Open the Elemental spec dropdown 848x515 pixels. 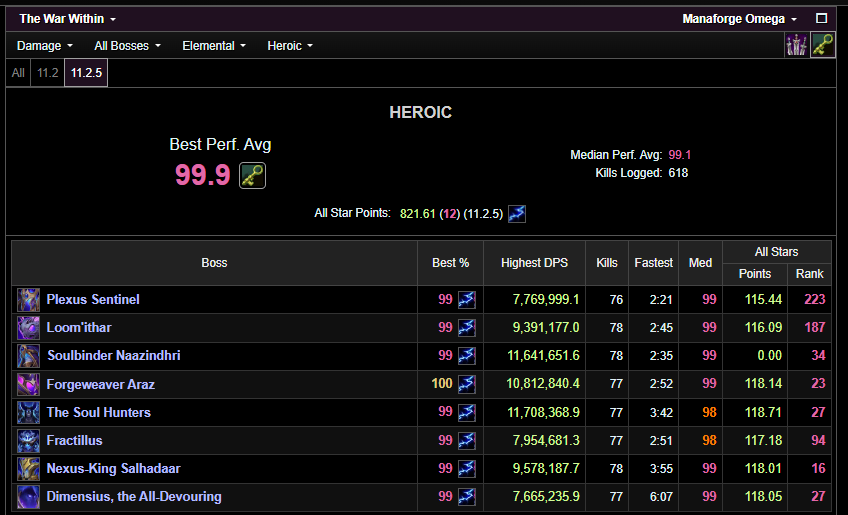point(214,46)
